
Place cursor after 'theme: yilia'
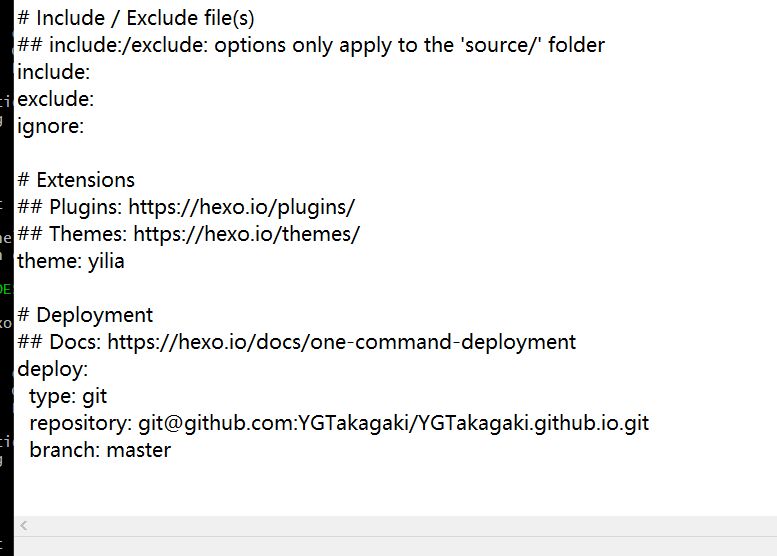tap(125, 261)
